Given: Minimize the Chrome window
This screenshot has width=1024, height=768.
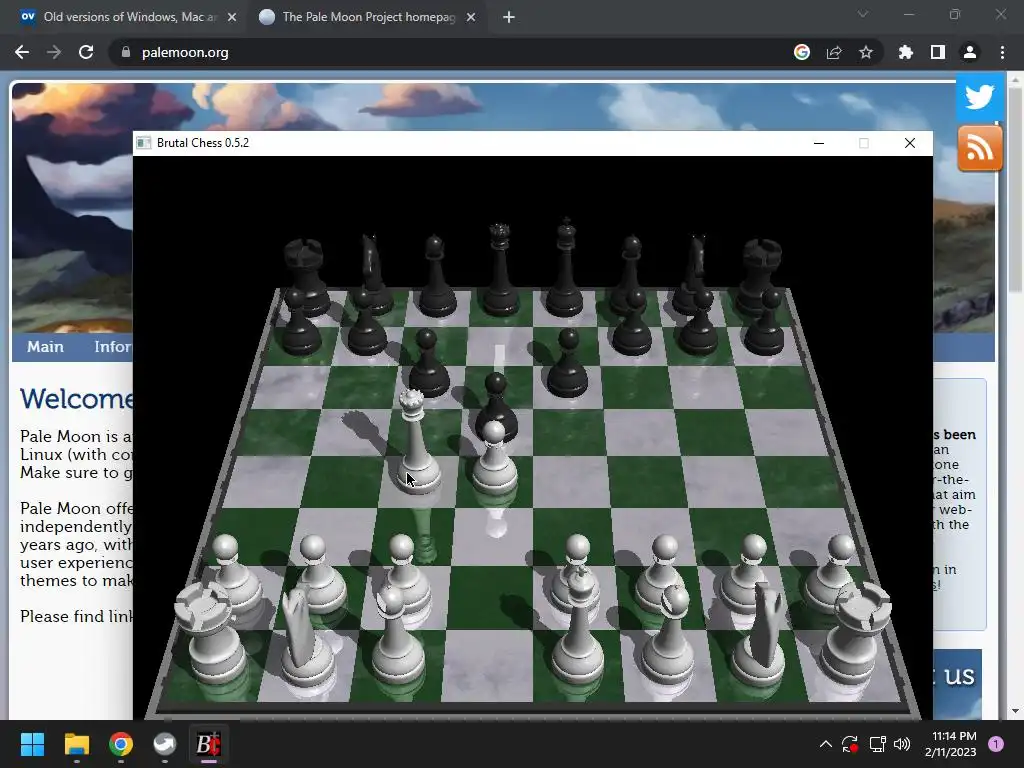Looking at the screenshot, I should click(x=908, y=14).
